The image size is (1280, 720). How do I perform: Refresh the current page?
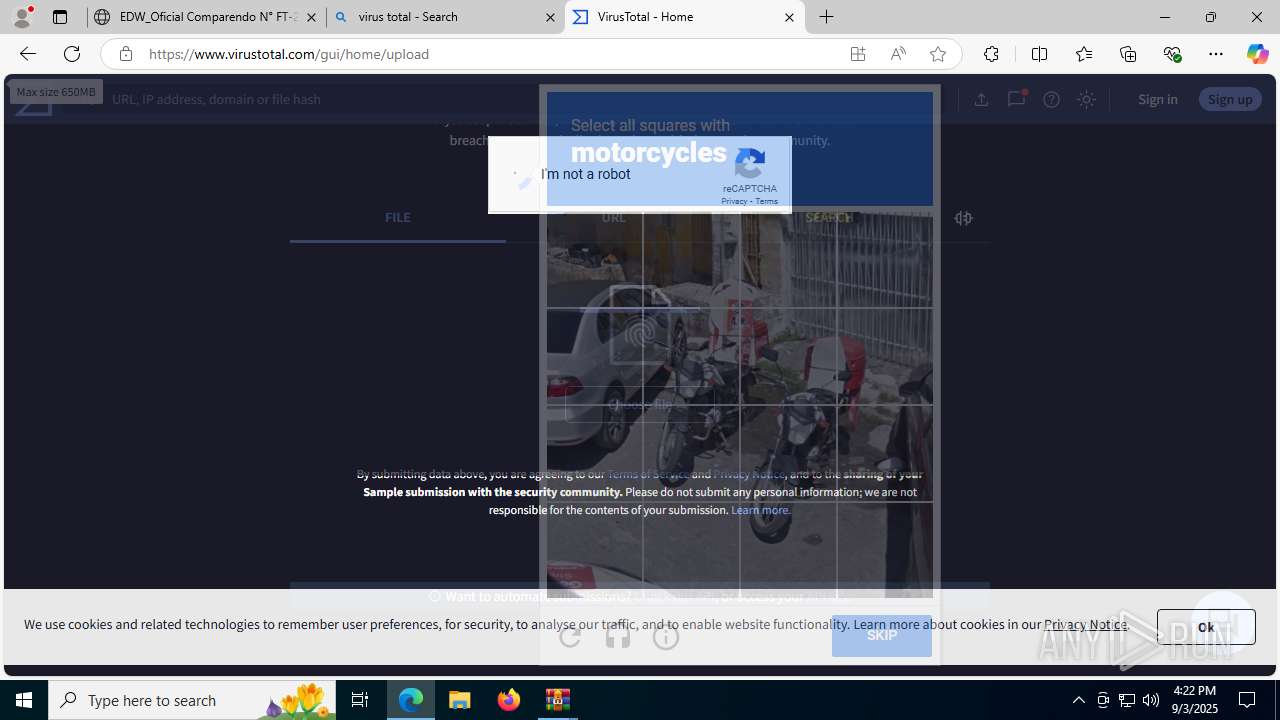click(x=72, y=54)
